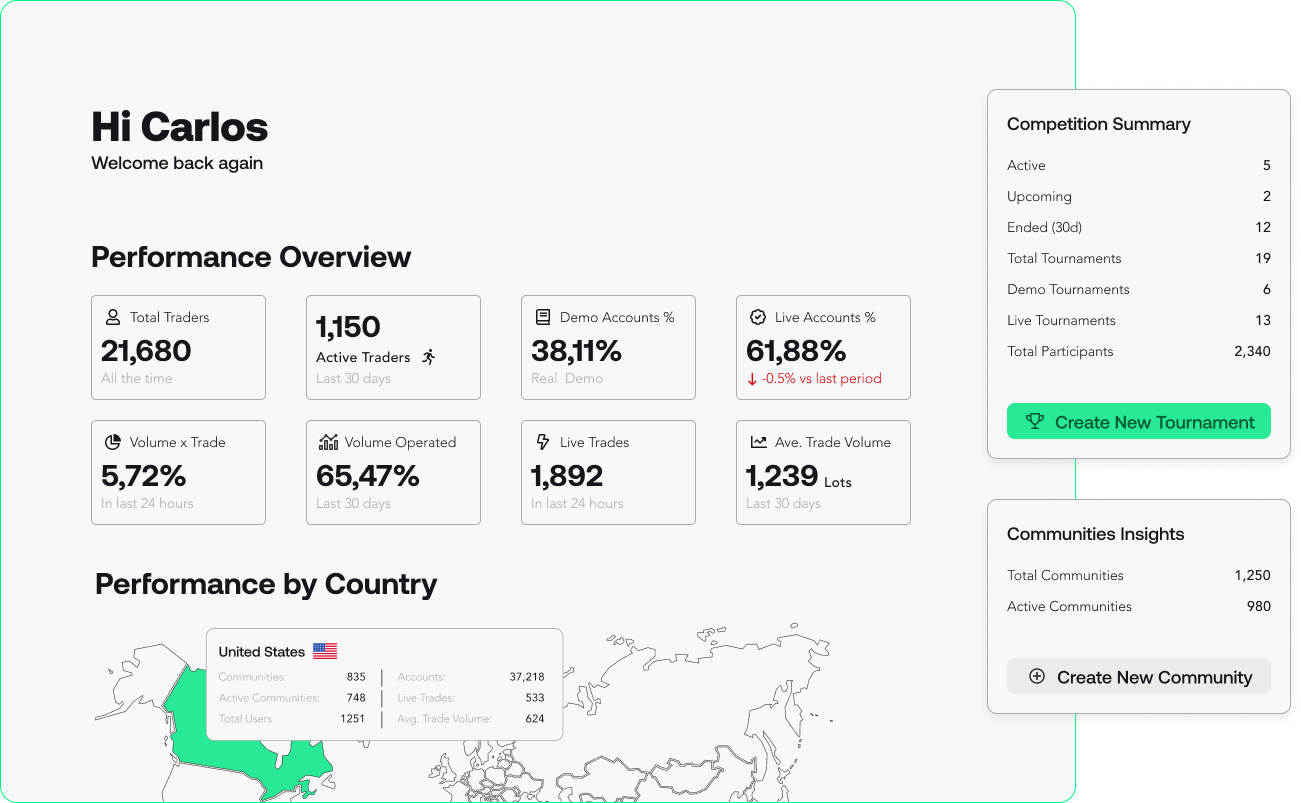This screenshot has height=803, width=1301.
Task: Click the red down arrow by -0.5%
Action: tap(752, 379)
